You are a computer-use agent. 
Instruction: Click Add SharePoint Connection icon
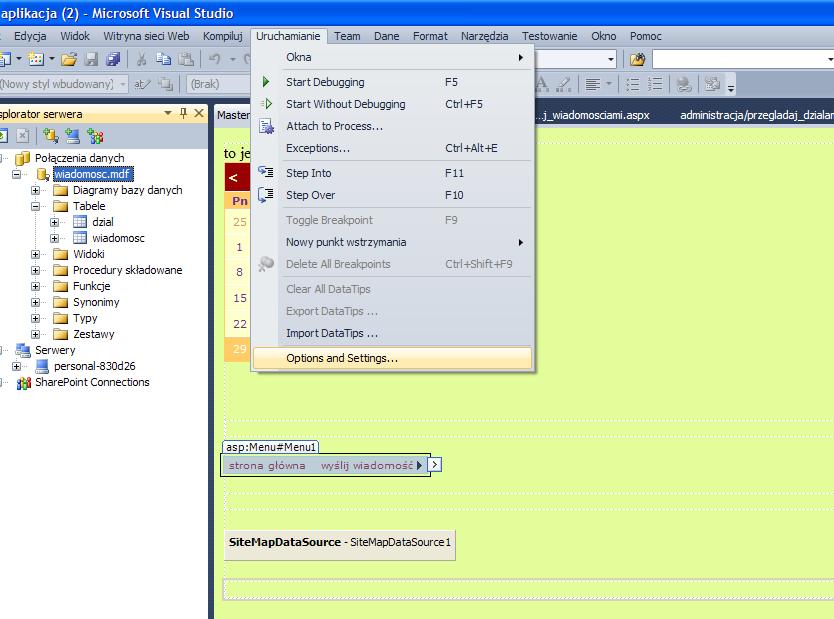(95, 136)
